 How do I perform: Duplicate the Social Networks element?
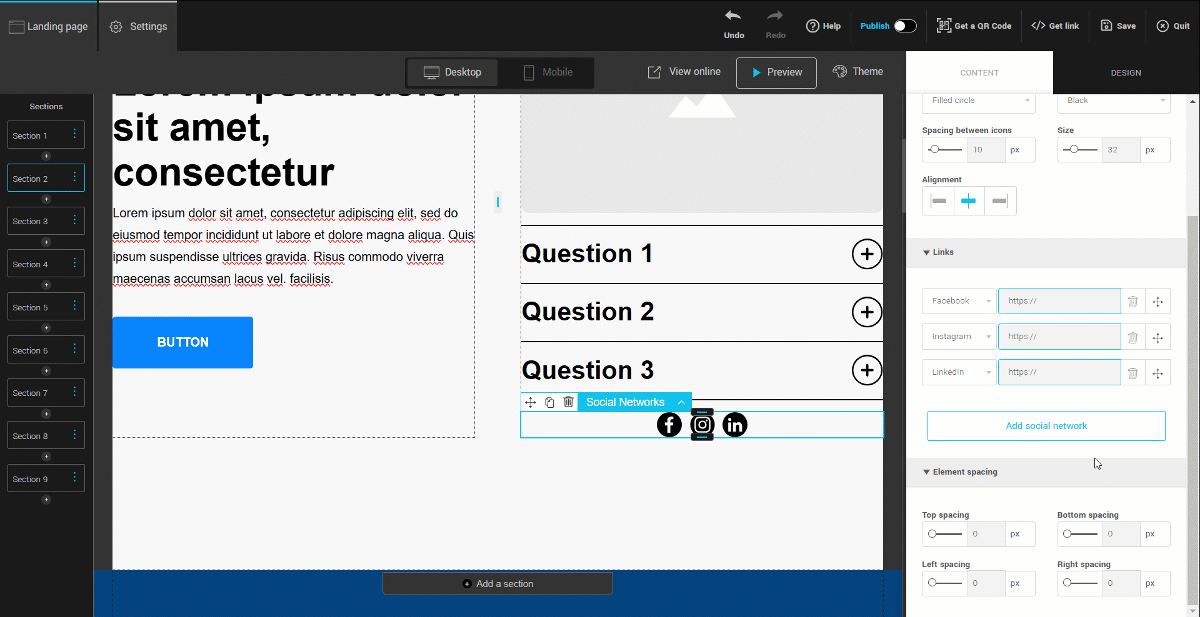[550, 402]
